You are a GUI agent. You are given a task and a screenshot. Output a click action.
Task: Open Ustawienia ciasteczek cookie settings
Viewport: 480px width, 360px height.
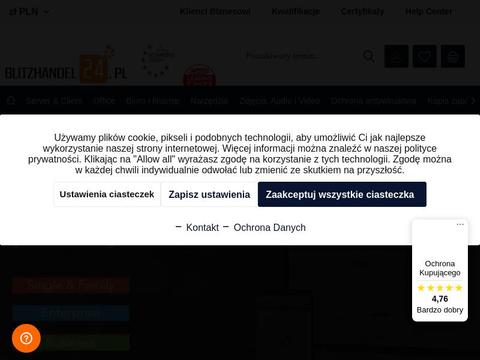coord(107,194)
